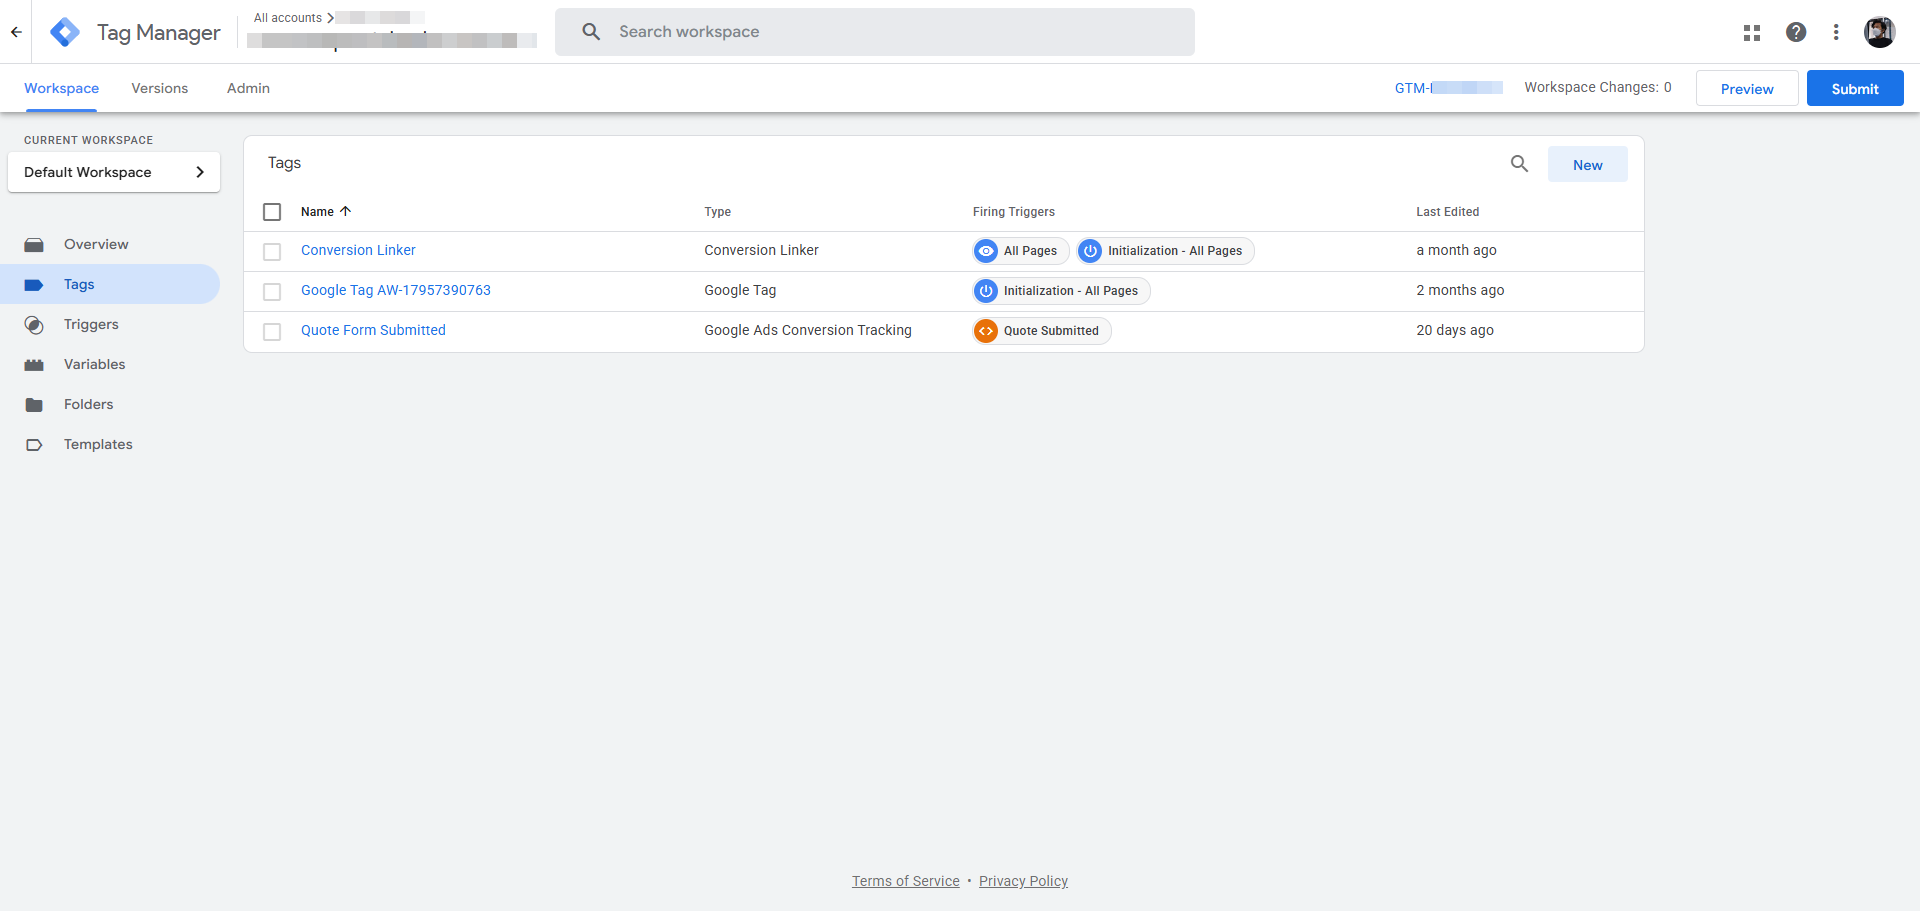The width and height of the screenshot is (1920, 911).
Task: Open the Quote Form Submitted tag link
Action: click(x=373, y=330)
